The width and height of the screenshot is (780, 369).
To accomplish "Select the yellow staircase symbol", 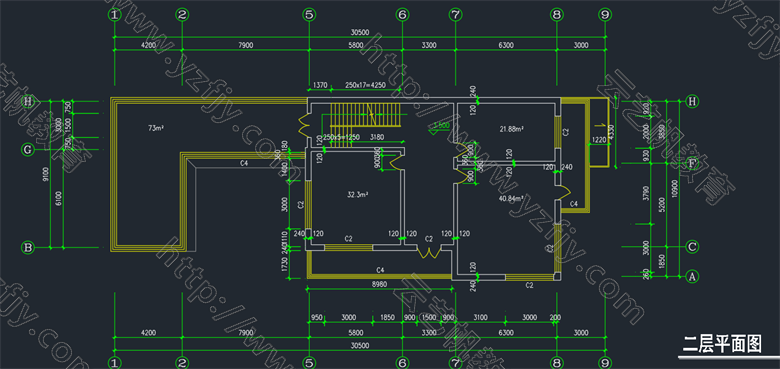I will click(365, 124).
